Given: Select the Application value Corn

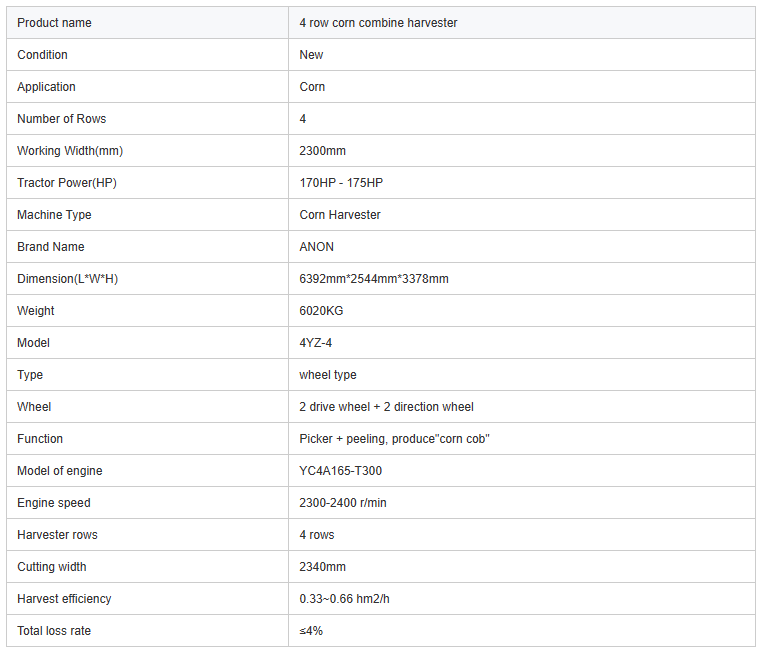Looking at the screenshot, I should (x=312, y=87).
